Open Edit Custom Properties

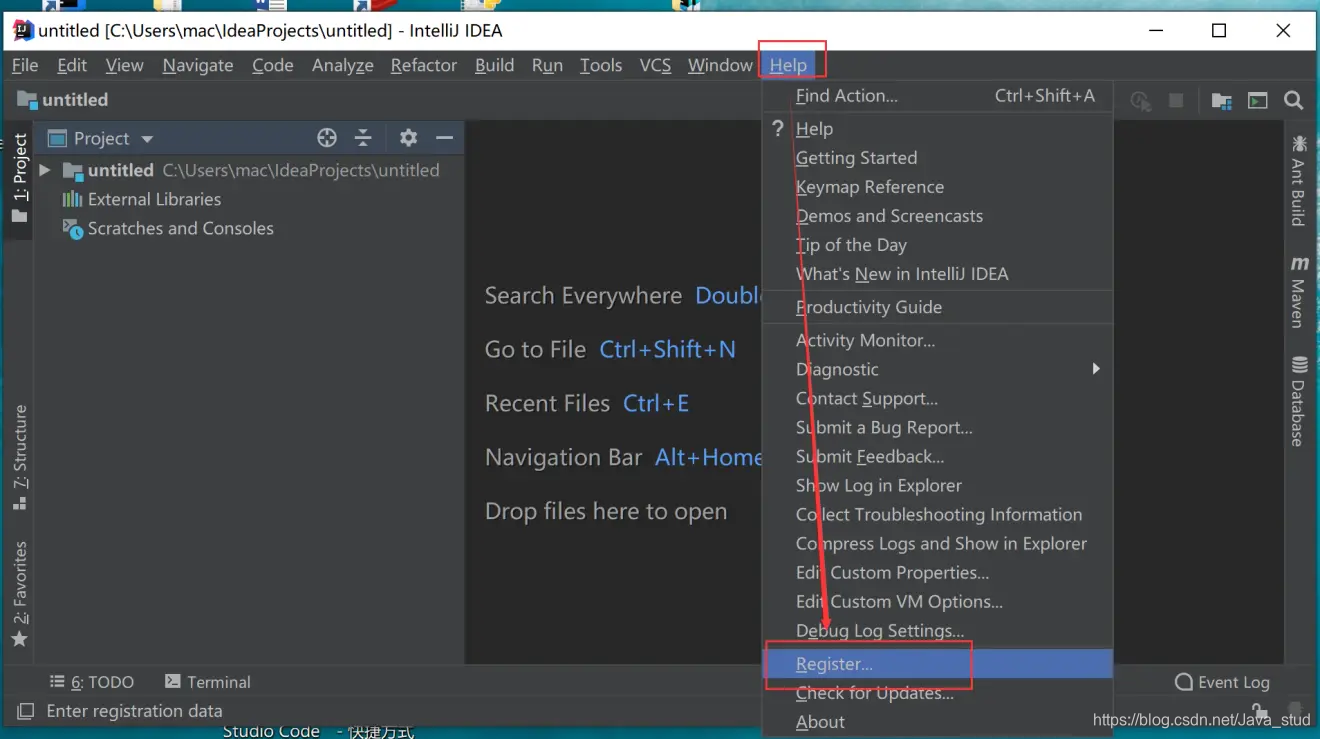938,572
